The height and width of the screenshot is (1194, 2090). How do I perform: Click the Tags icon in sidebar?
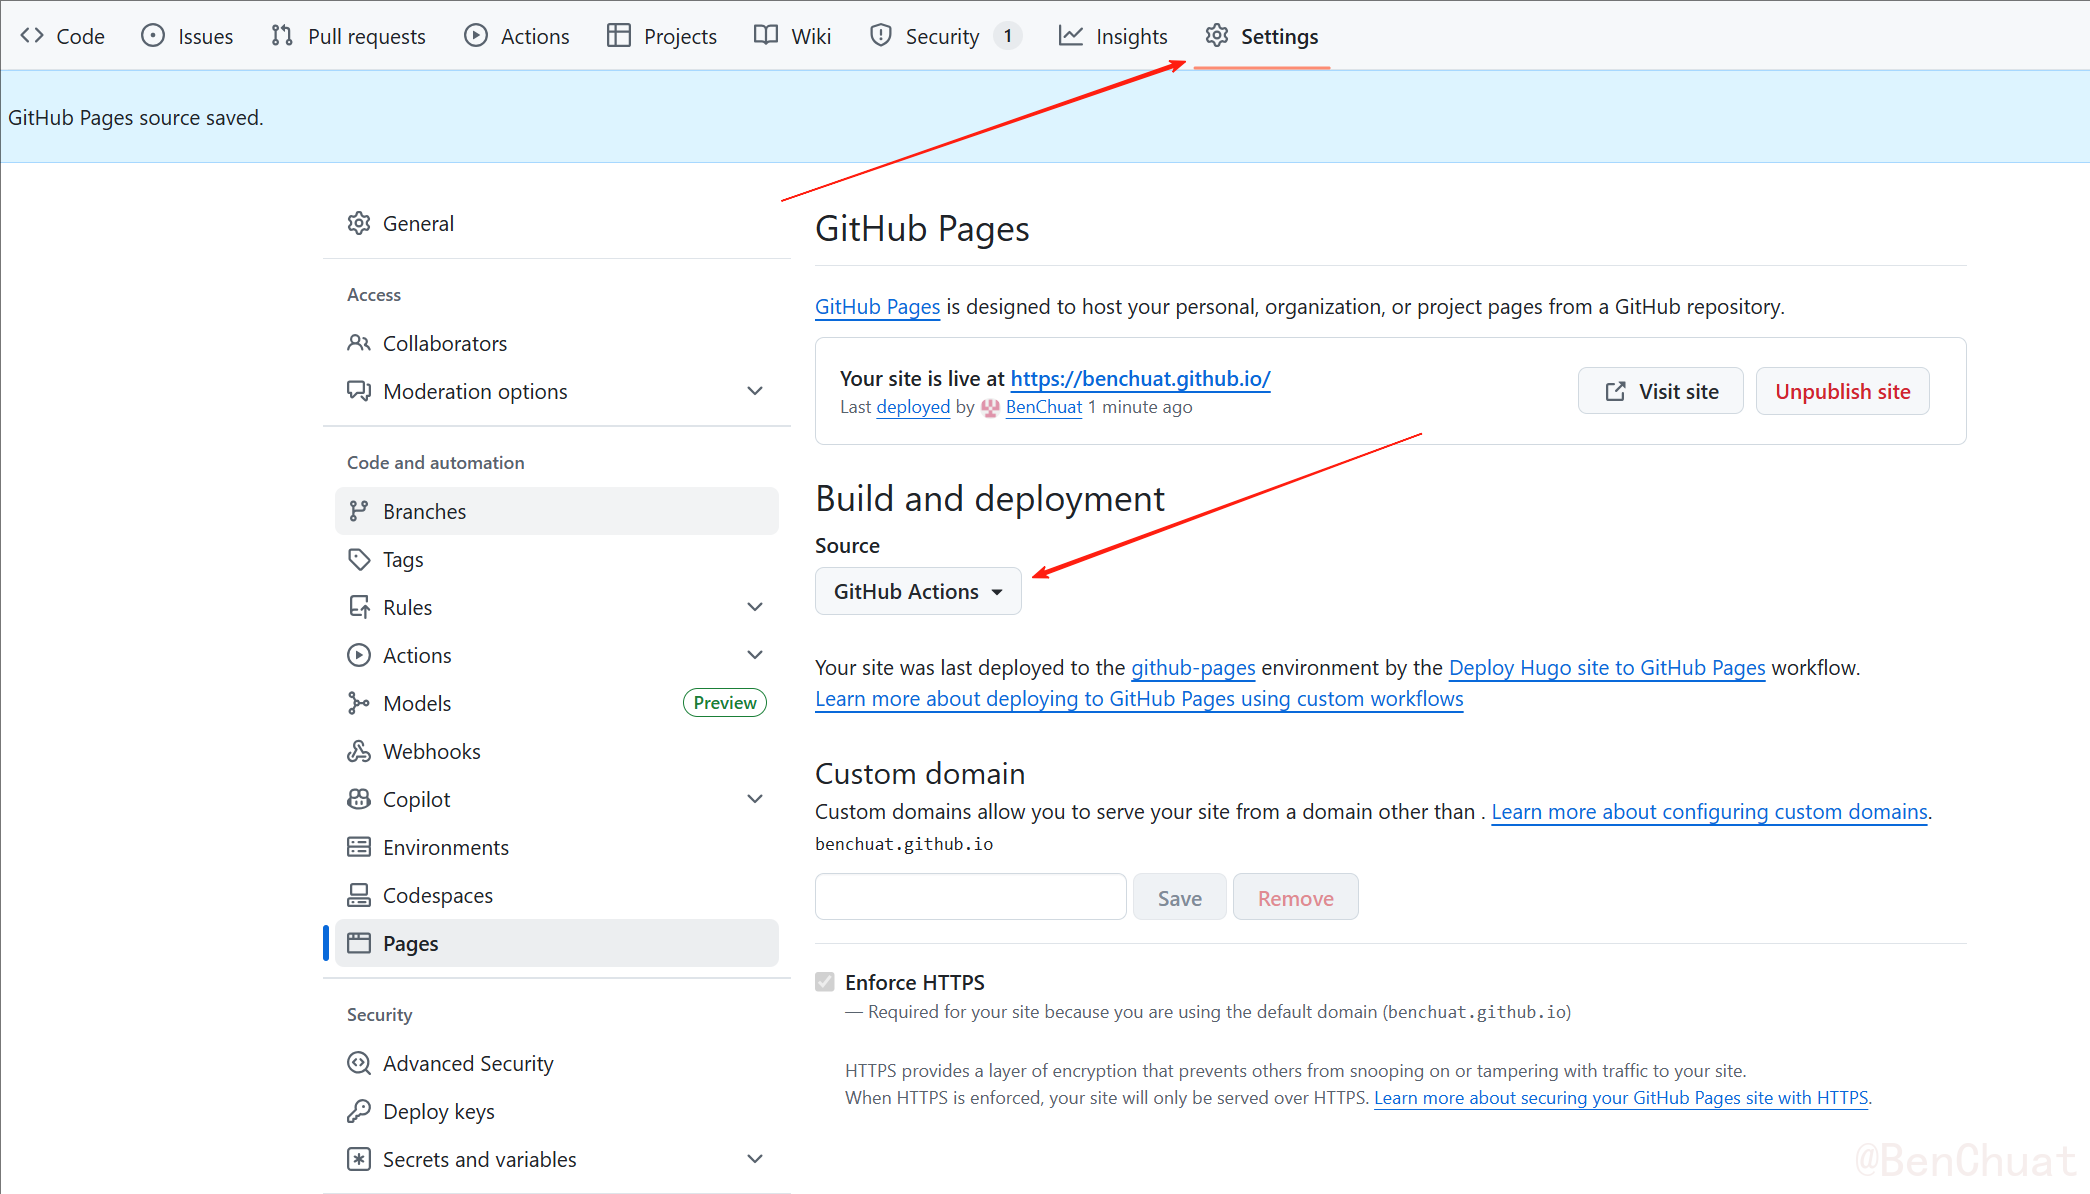click(x=358, y=559)
